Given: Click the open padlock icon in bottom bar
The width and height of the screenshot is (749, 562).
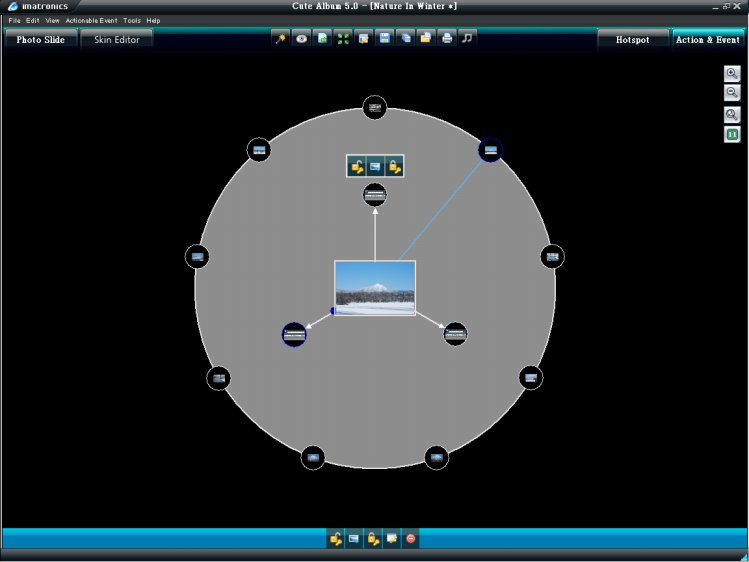Looking at the screenshot, I should tap(335, 539).
